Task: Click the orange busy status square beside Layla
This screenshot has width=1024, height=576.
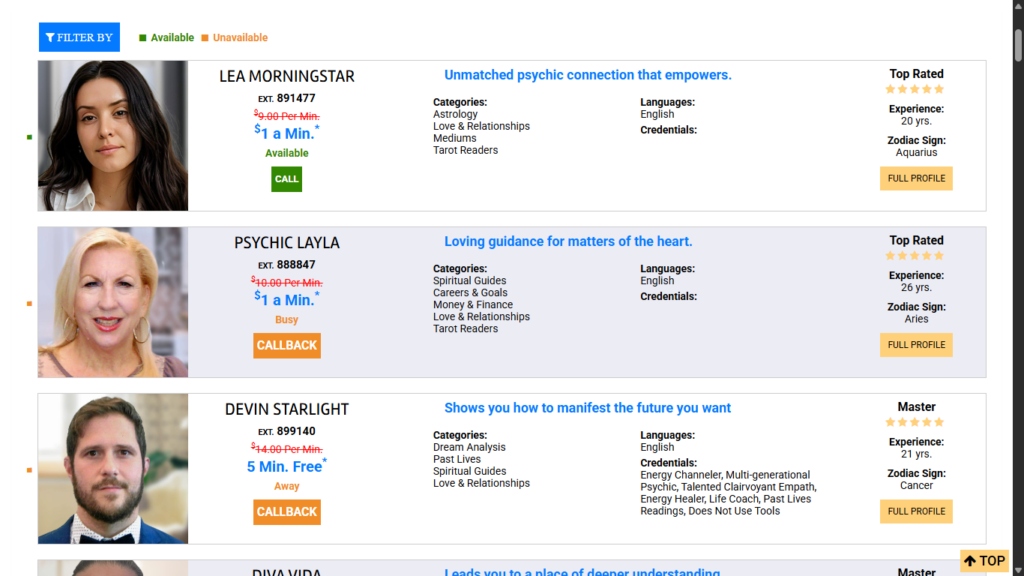Action: [x=29, y=303]
